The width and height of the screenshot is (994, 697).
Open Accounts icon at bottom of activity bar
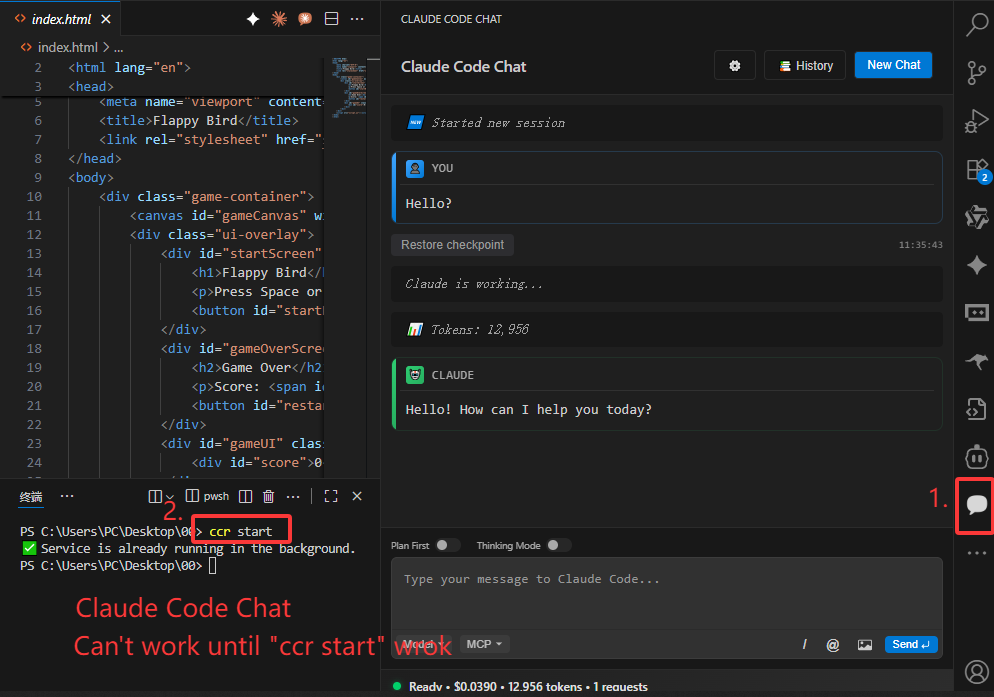click(x=977, y=671)
